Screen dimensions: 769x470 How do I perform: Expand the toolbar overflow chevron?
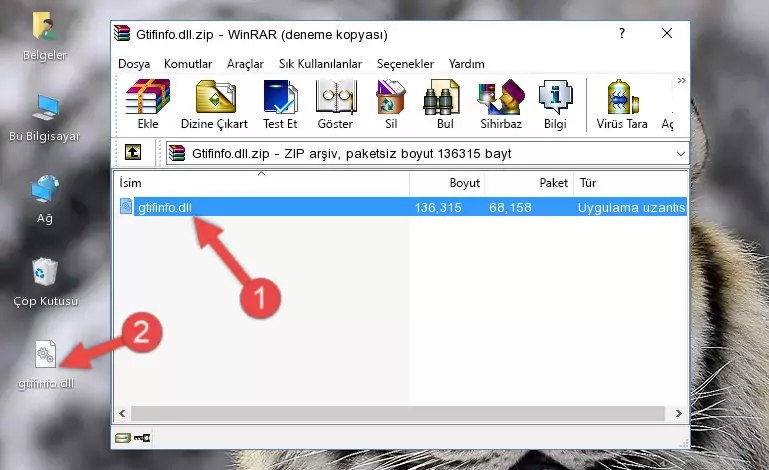[x=682, y=80]
